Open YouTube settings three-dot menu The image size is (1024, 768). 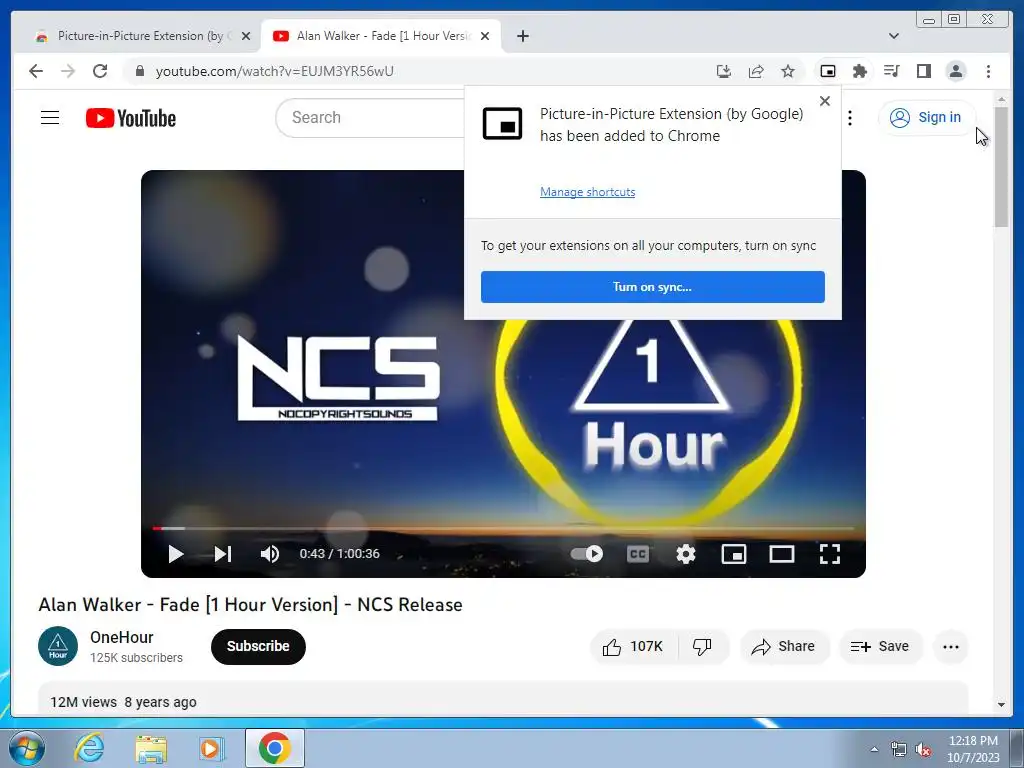pos(850,118)
